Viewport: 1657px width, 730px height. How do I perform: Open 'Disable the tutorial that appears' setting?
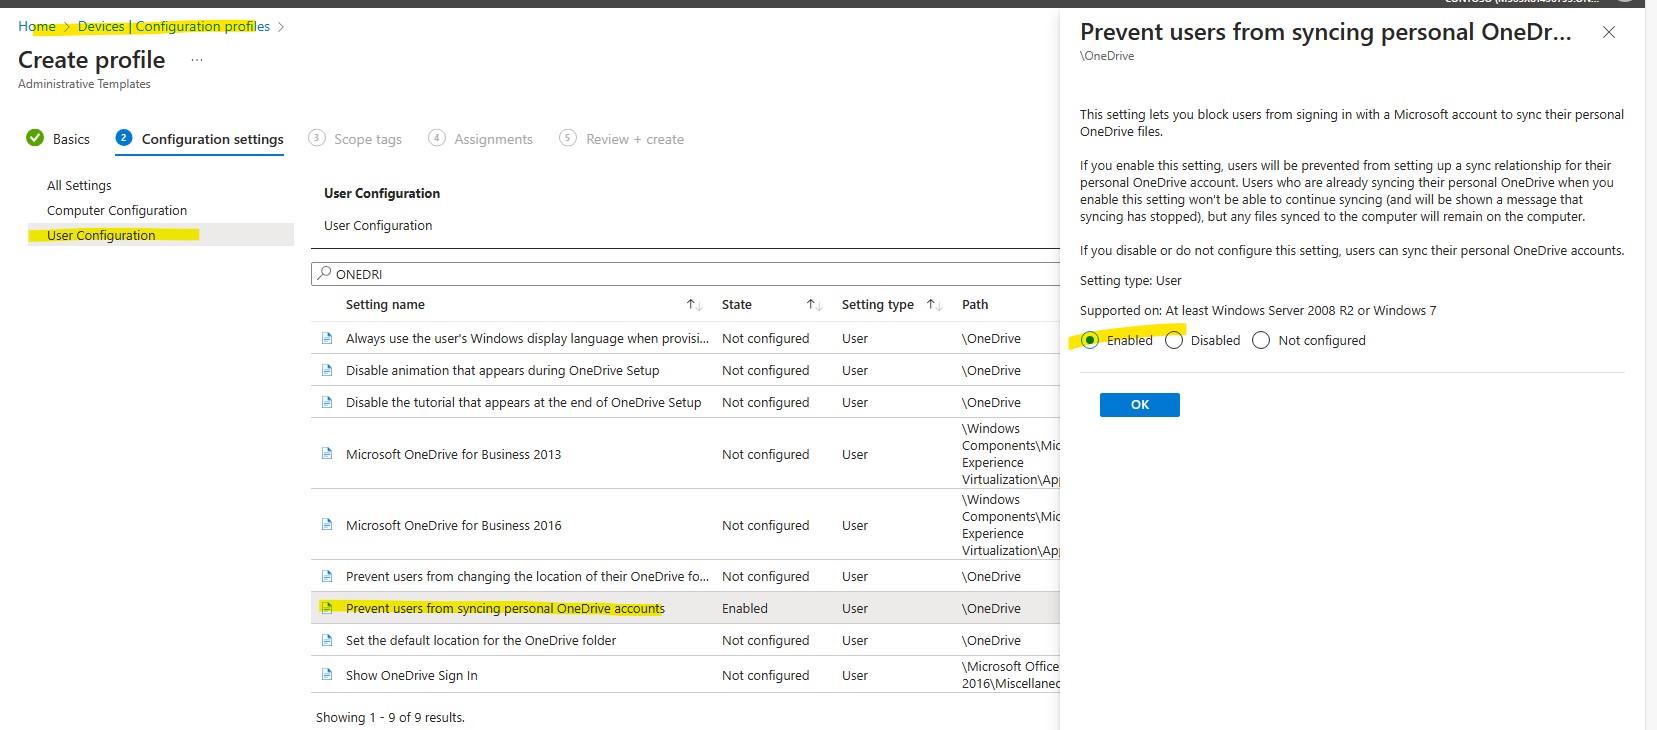click(x=523, y=402)
